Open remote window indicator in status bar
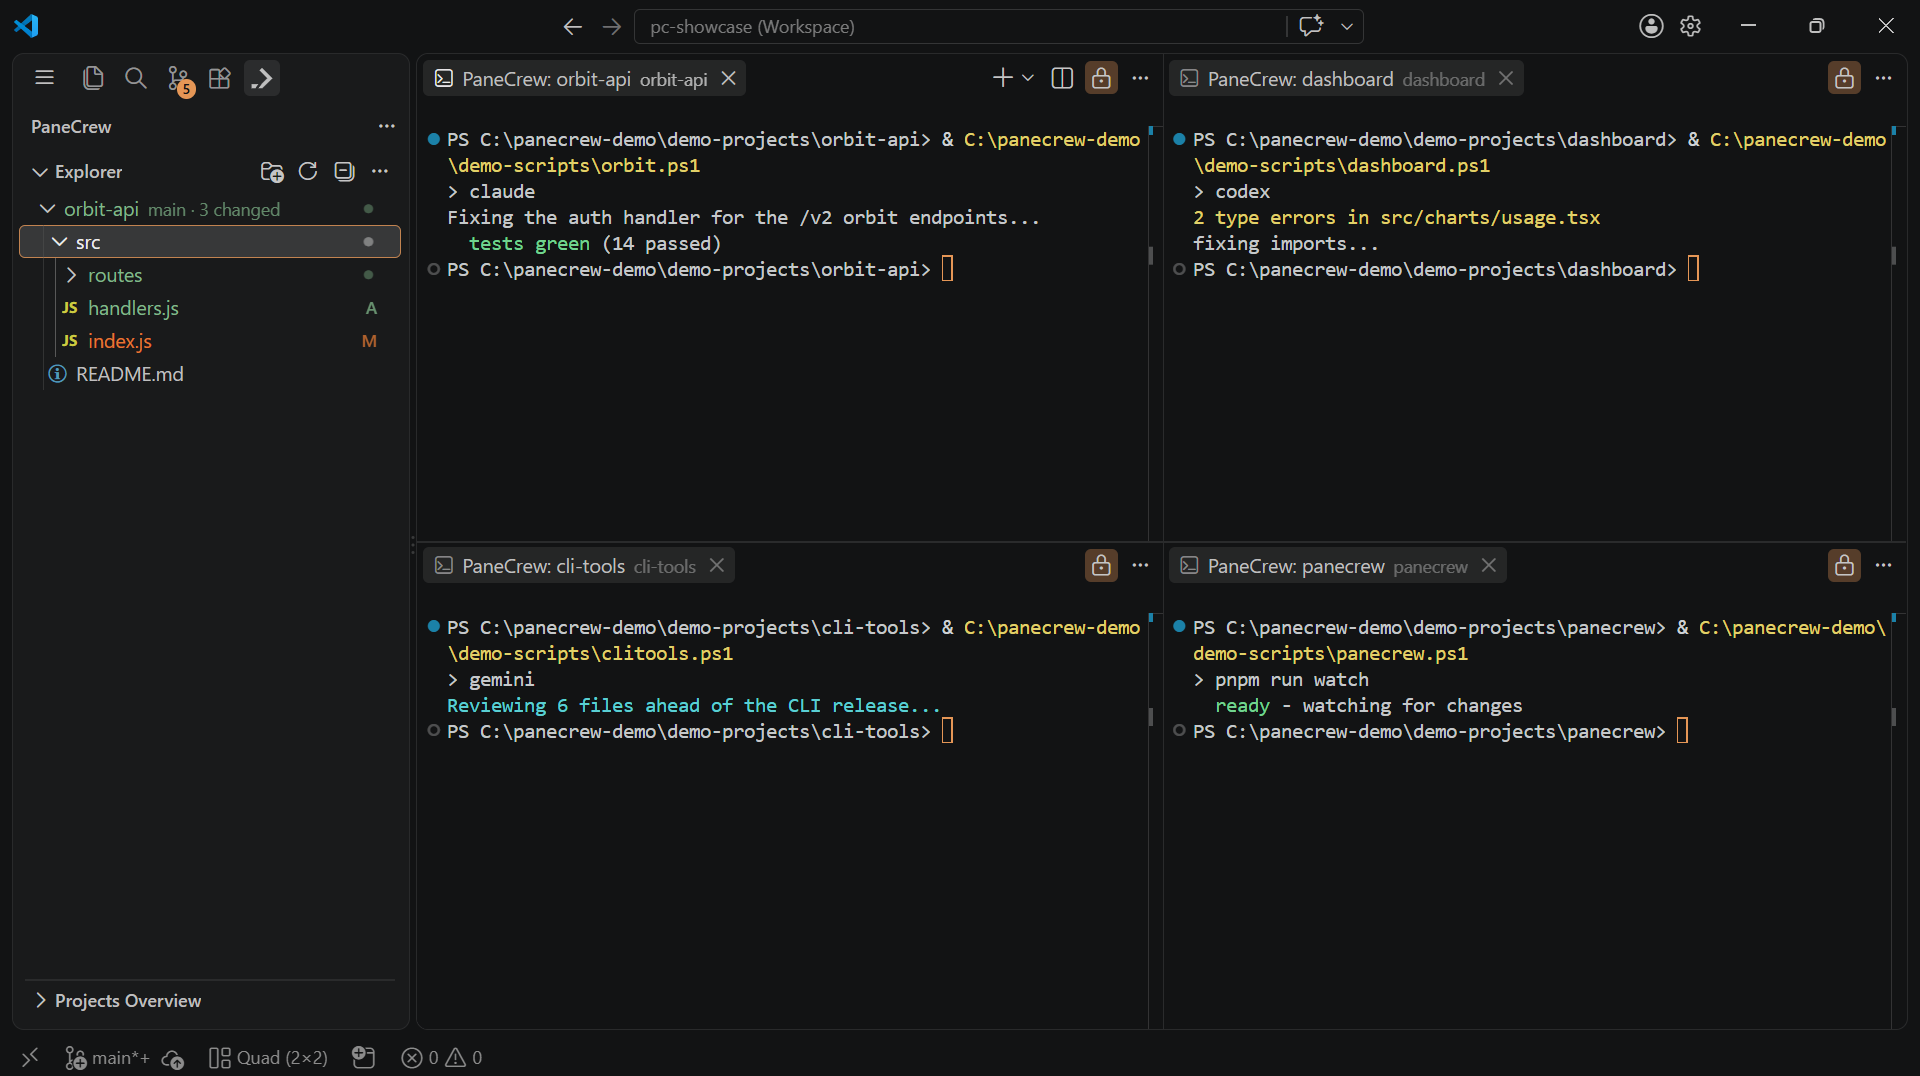Screen dimensions: 1920x1076 (30, 1057)
